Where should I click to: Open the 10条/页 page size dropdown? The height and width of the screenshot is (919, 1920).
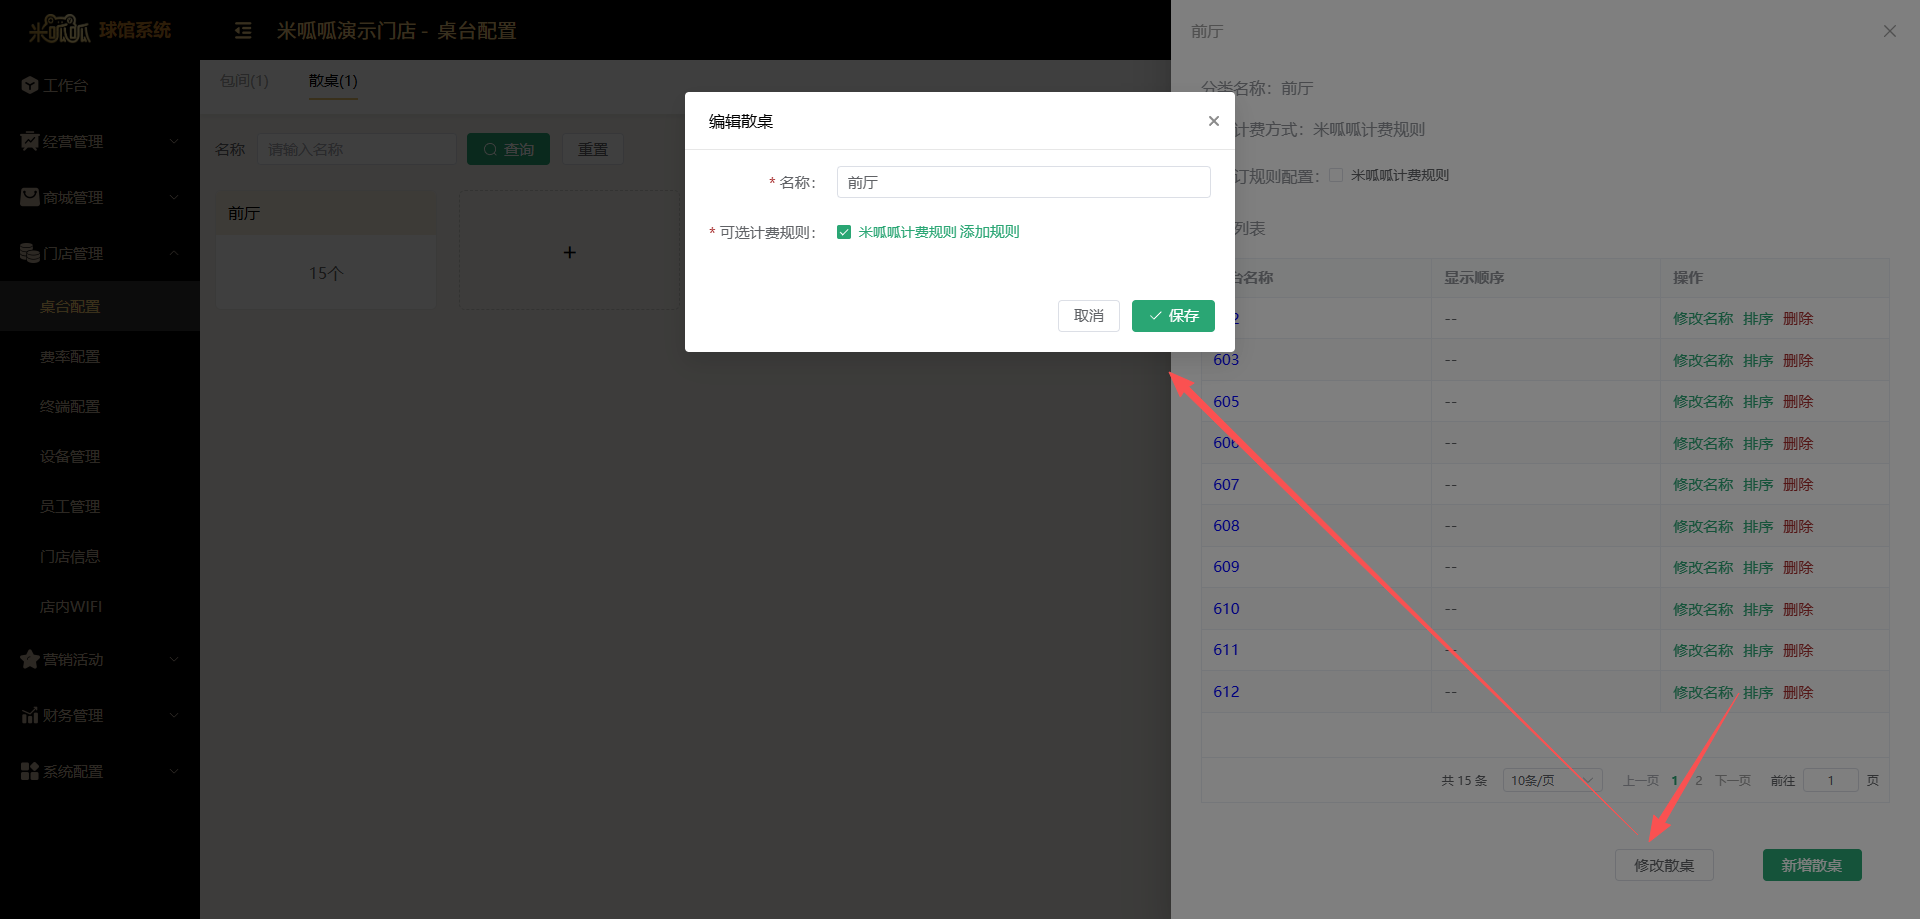1551,780
